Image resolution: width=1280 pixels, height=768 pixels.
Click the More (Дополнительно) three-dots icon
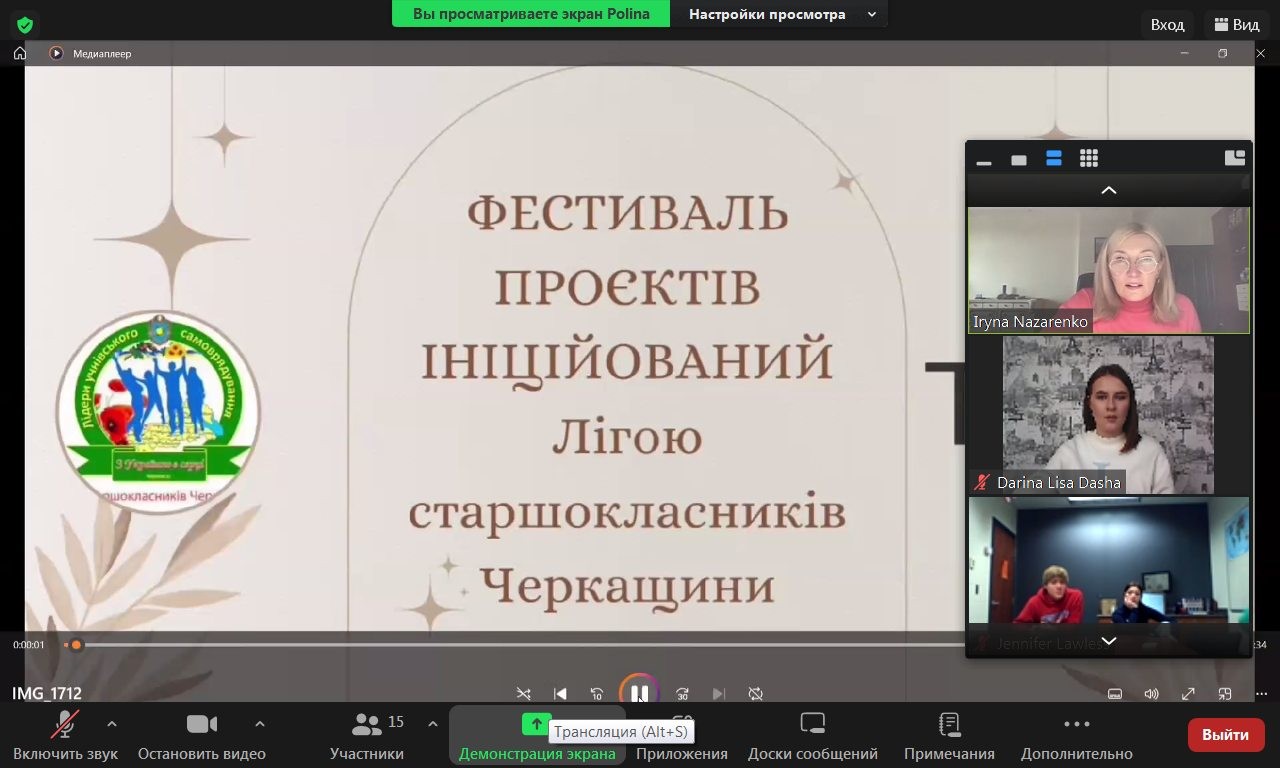(x=1076, y=725)
